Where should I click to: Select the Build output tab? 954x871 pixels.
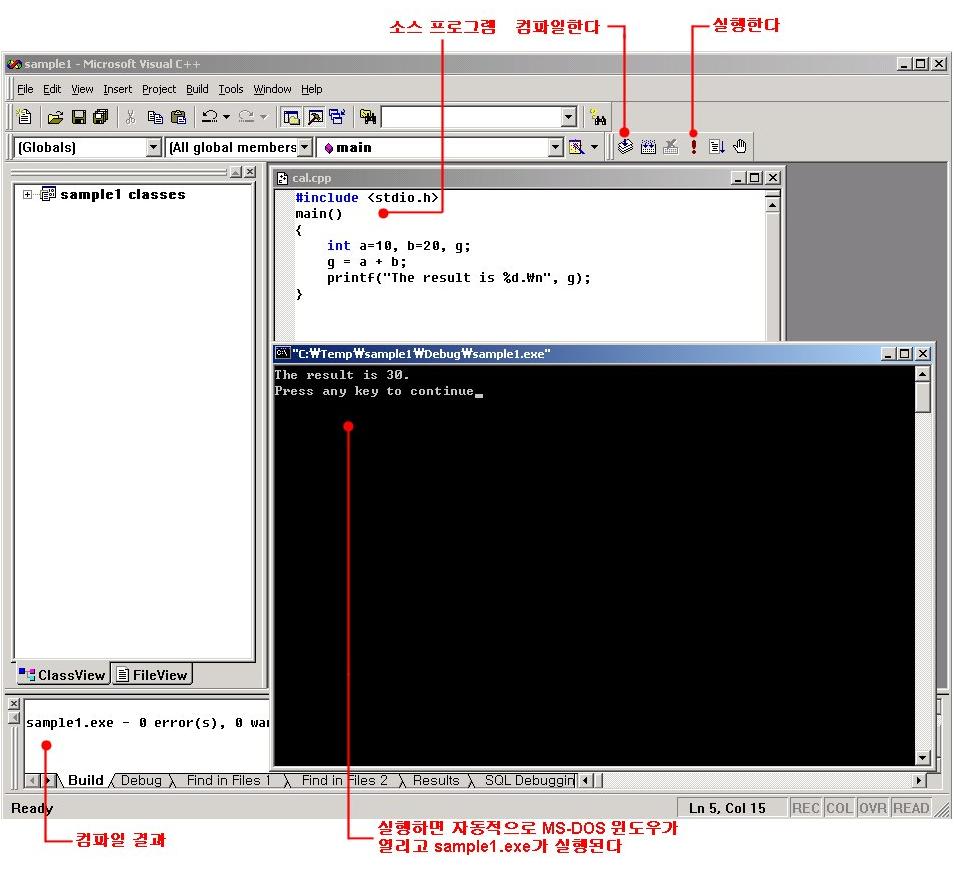[85, 780]
